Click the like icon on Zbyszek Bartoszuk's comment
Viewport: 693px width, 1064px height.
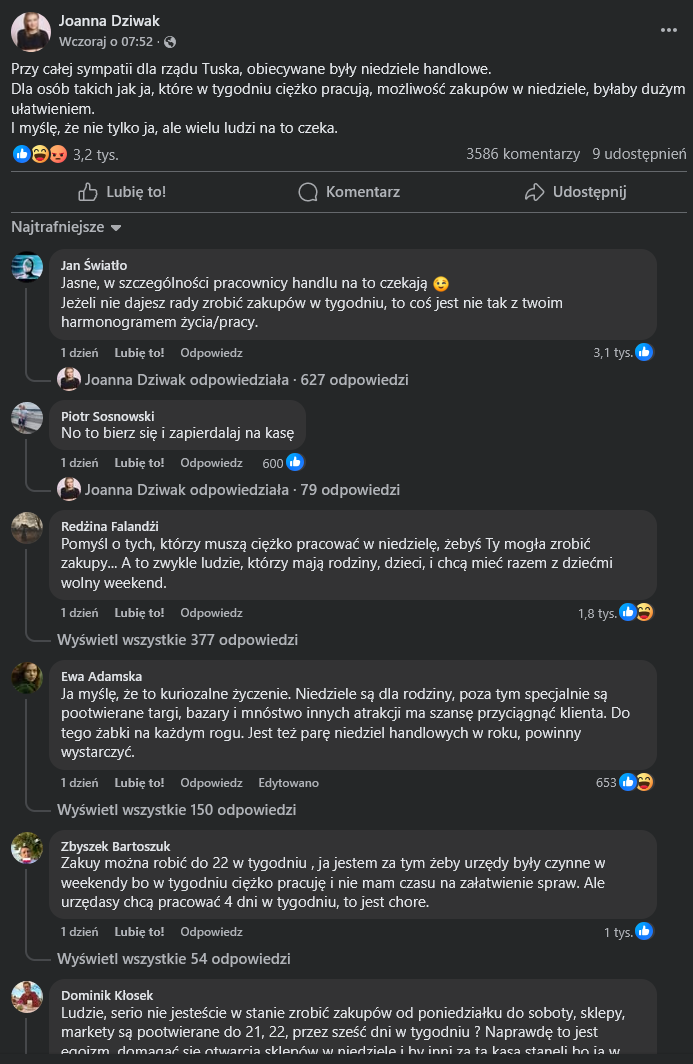click(x=645, y=932)
